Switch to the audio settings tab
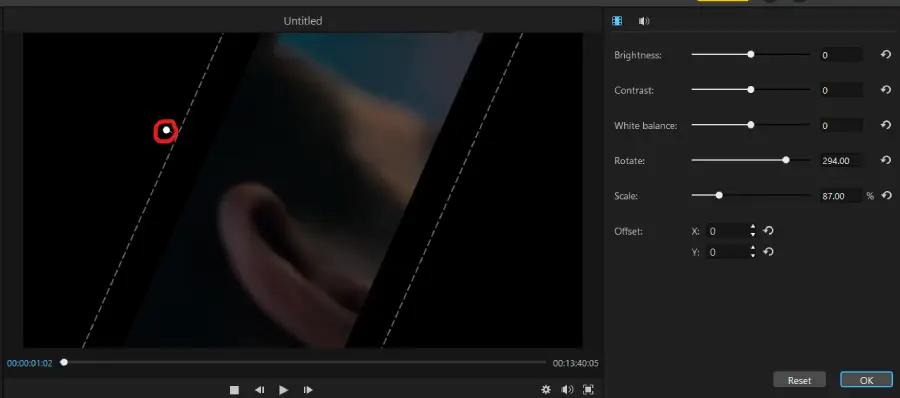This screenshot has width=900, height=398. pyautogui.click(x=644, y=21)
